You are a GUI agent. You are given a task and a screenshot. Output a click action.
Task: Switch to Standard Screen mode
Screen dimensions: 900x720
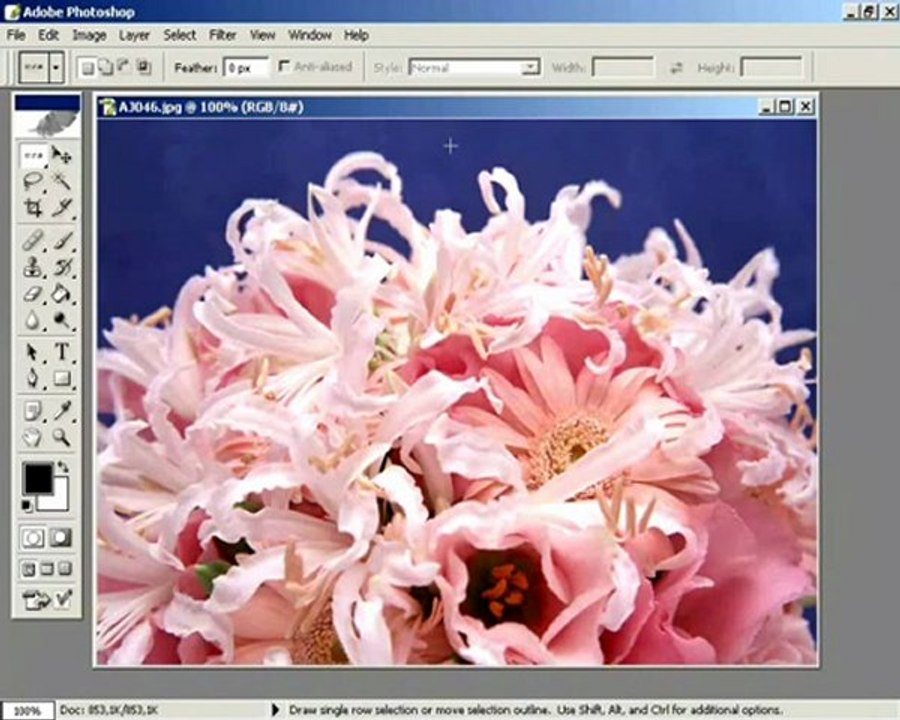point(28,569)
